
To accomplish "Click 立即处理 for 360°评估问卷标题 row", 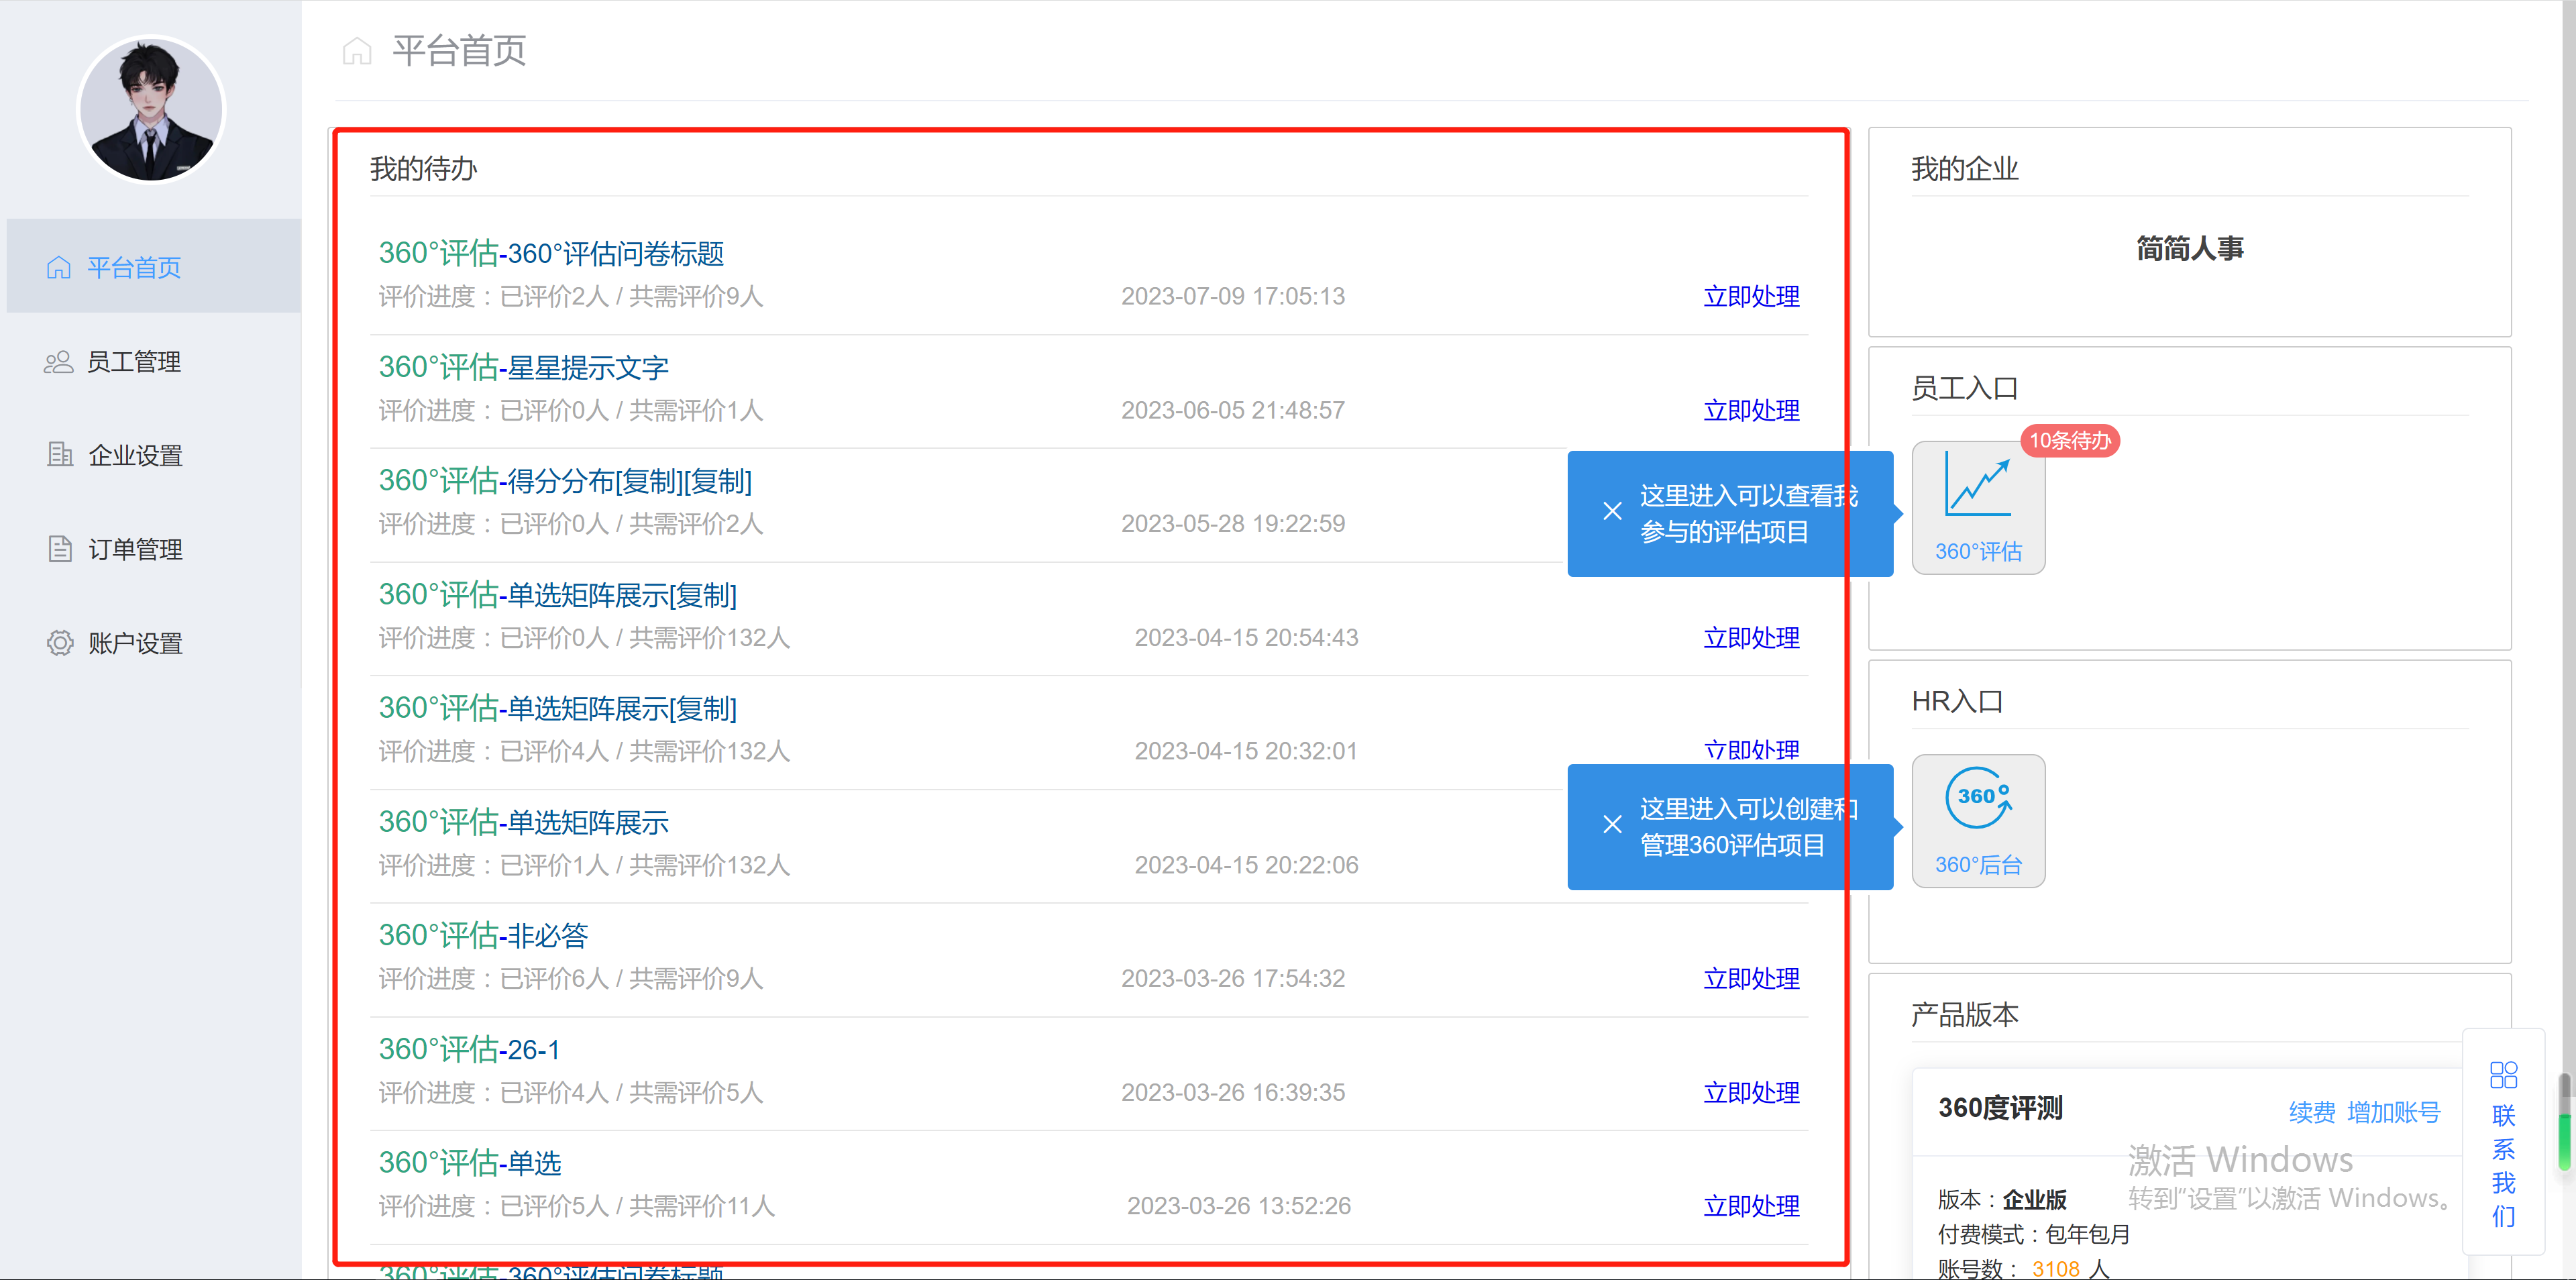I will click(x=1751, y=297).
